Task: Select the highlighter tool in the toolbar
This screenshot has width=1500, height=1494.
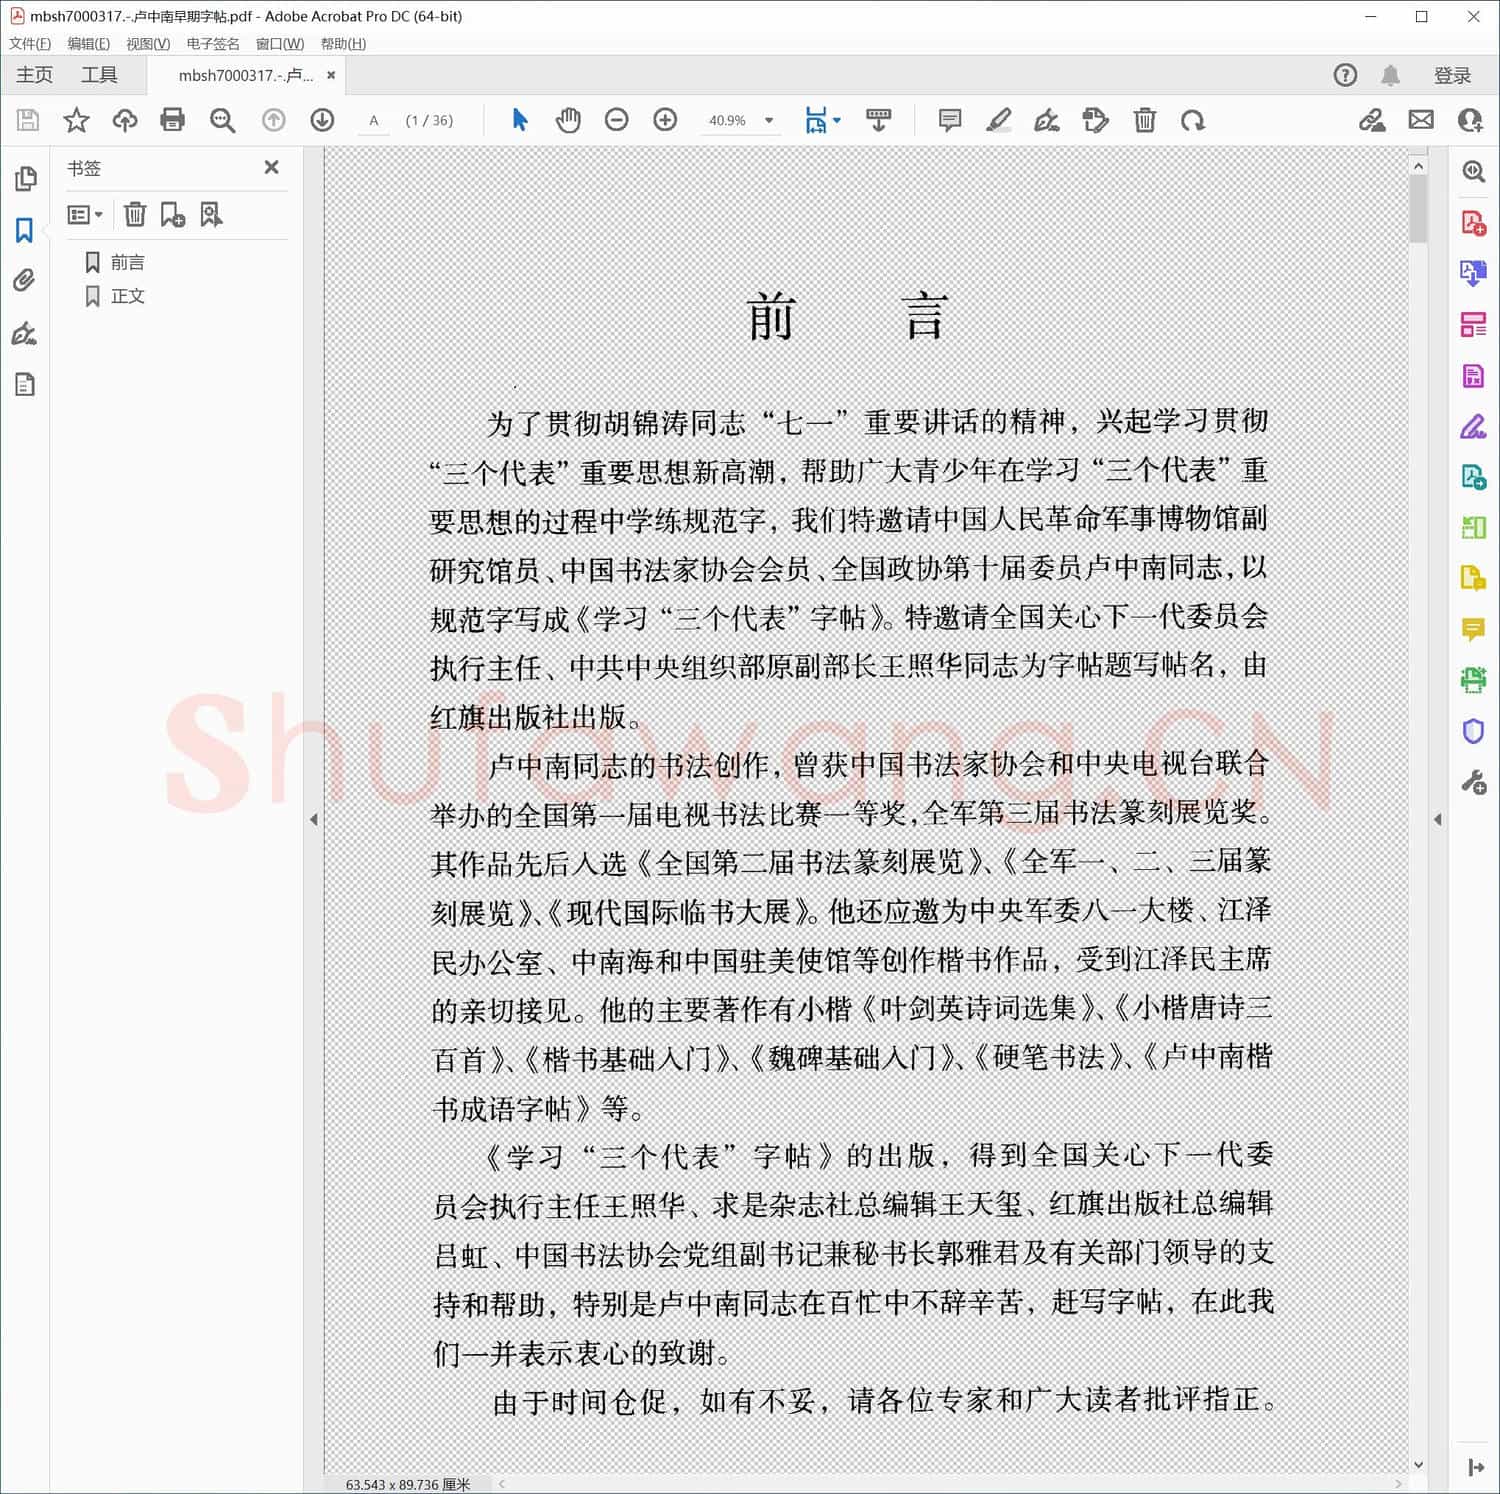Action: pos(997,120)
